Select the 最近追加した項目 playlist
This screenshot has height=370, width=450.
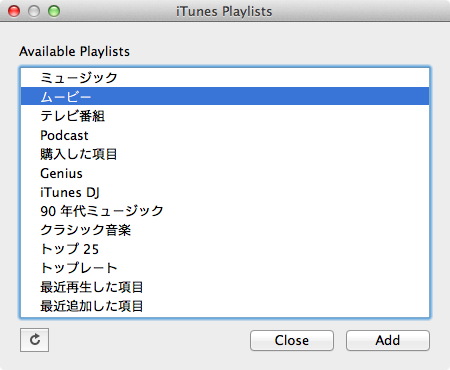pos(225,306)
